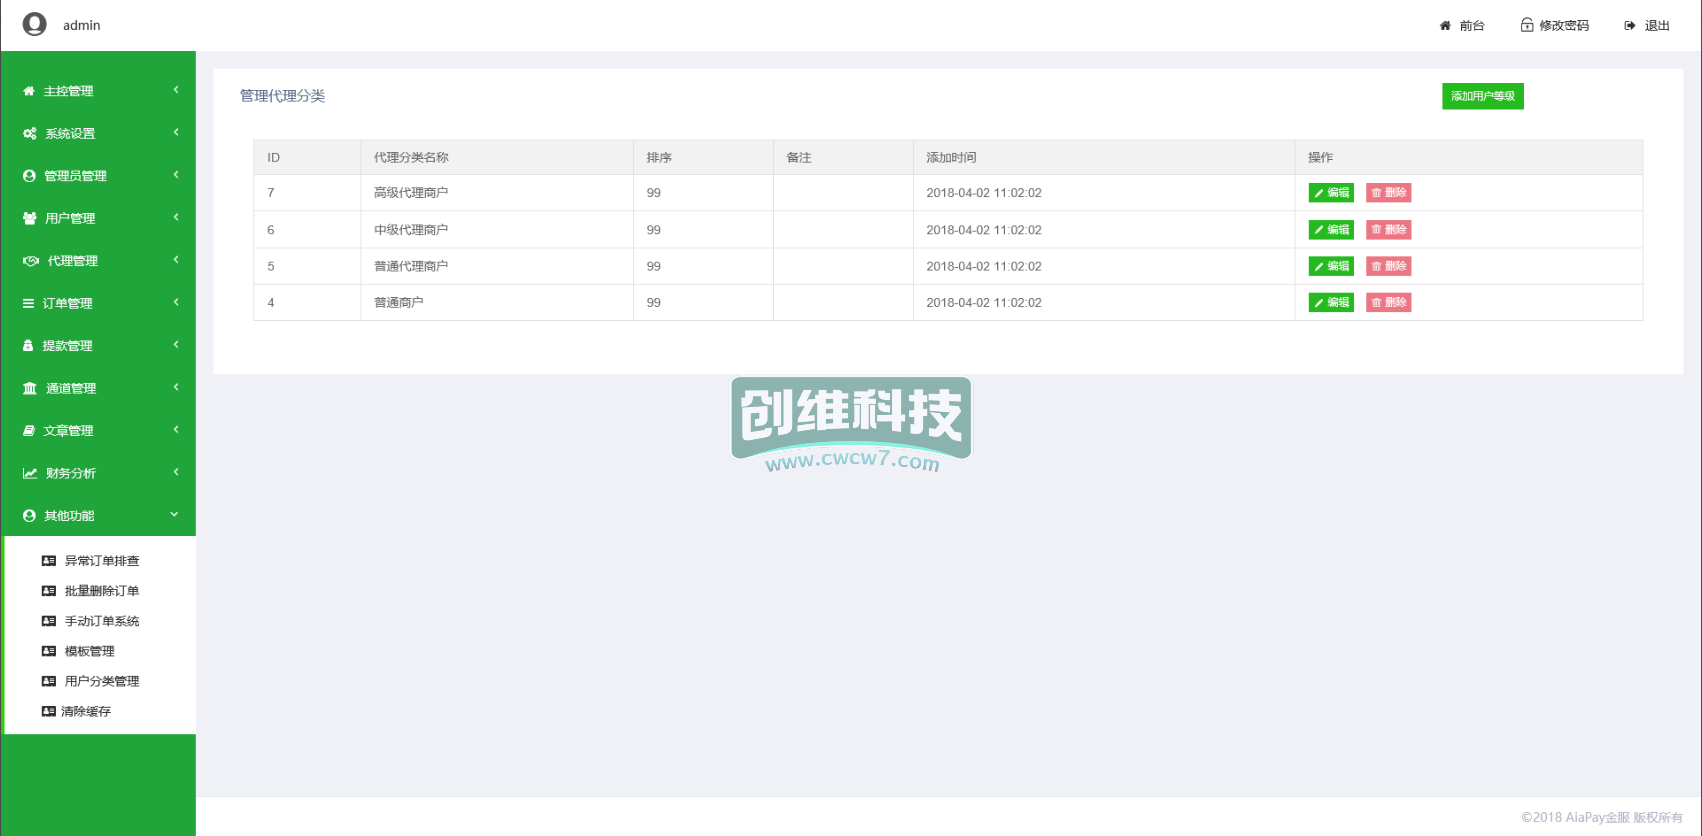1702x836 pixels.
Task: Expand the 提款管理 sidebar chevron
Action: point(176,345)
